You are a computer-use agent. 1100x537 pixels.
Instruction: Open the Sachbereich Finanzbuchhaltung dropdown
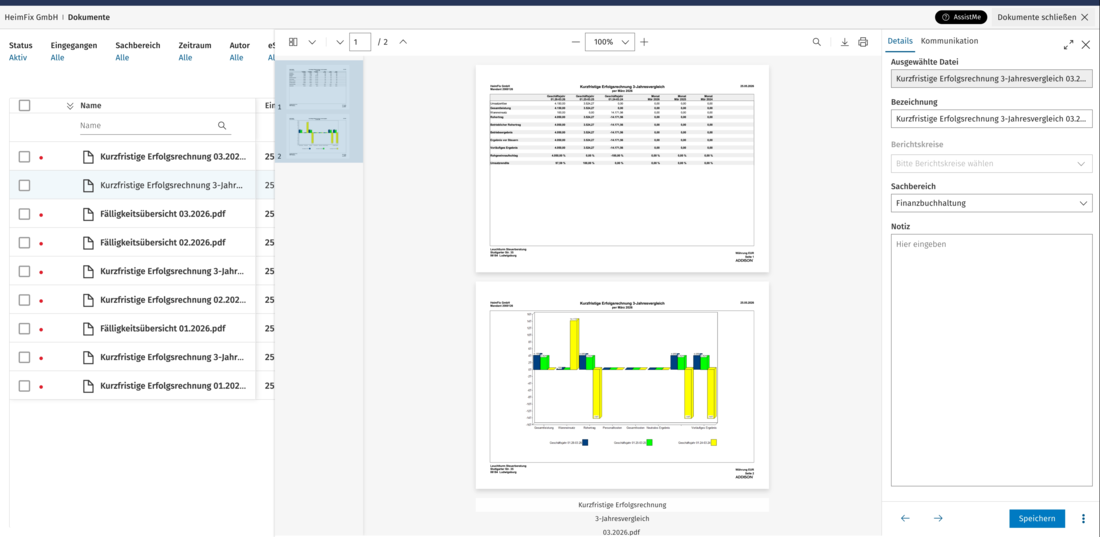coord(991,204)
